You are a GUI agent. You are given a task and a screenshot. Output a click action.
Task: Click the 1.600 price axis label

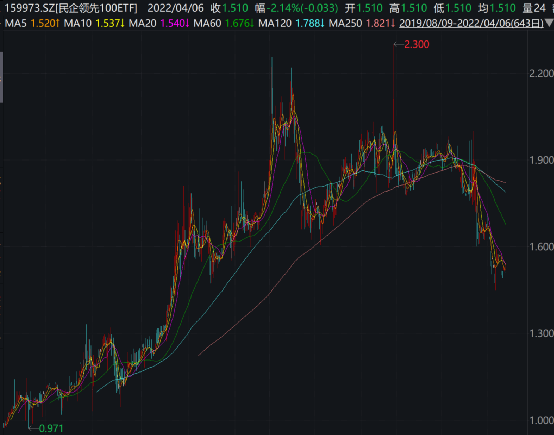[x=541, y=246]
